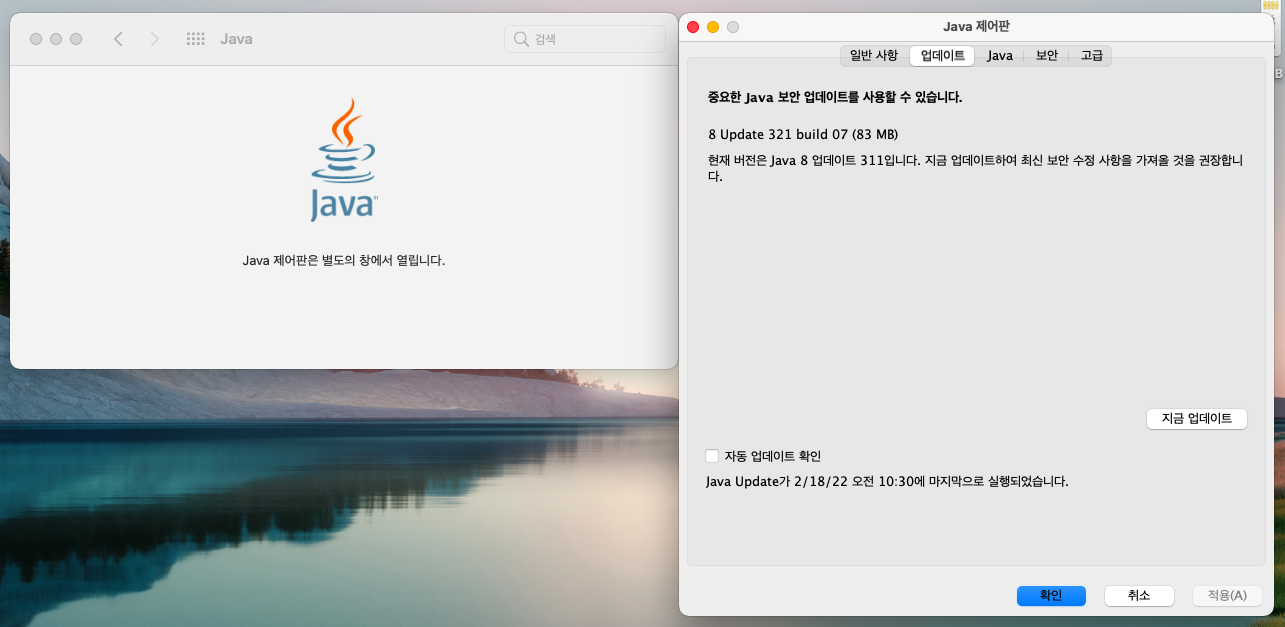Switch to the 일반 사항 tab
Image resolution: width=1285 pixels, height=627 pixels.
click(874, 56)
